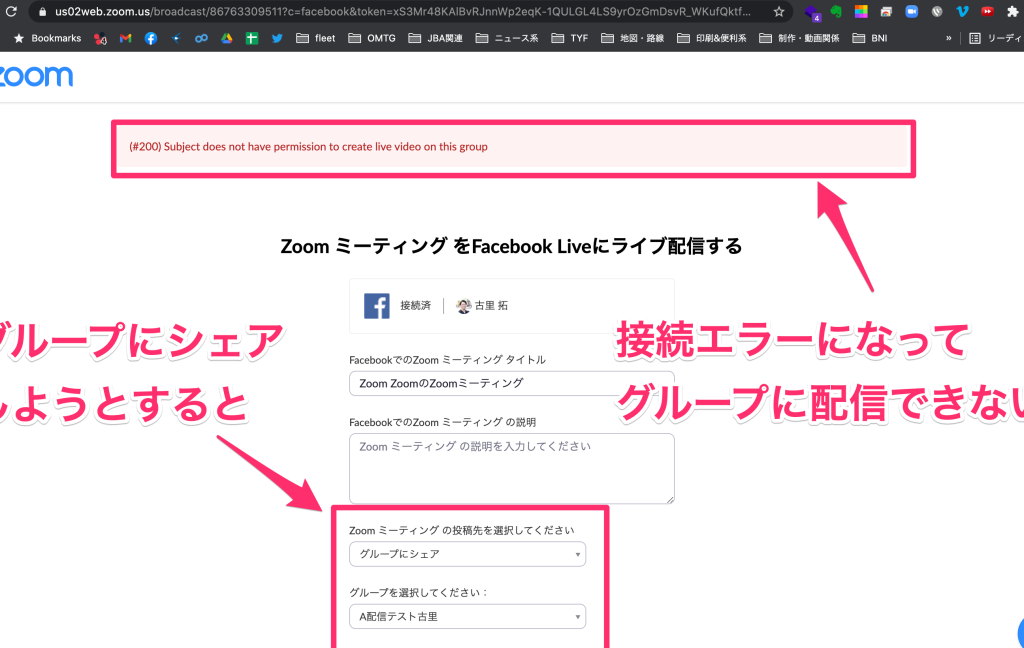
Task: Open the Extensions puzzle piece menu
Action: click(x=1013, y=12)
